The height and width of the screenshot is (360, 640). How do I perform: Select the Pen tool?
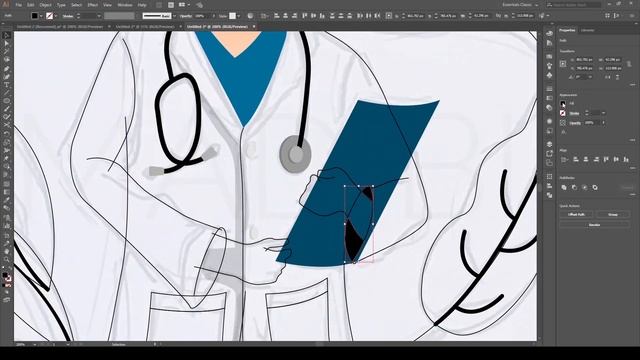pos(7,68)
